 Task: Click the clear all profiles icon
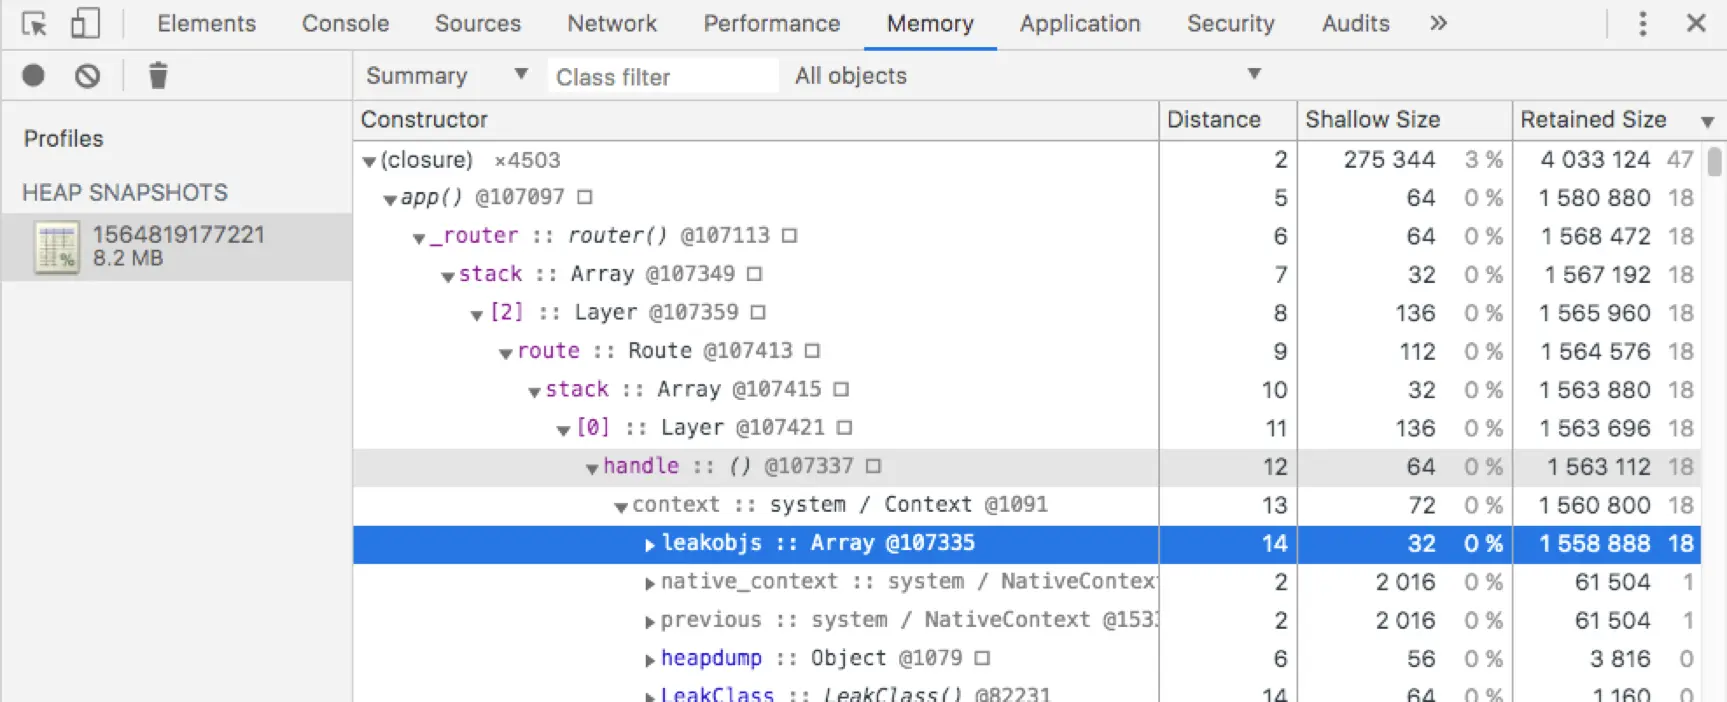[88, 75]
